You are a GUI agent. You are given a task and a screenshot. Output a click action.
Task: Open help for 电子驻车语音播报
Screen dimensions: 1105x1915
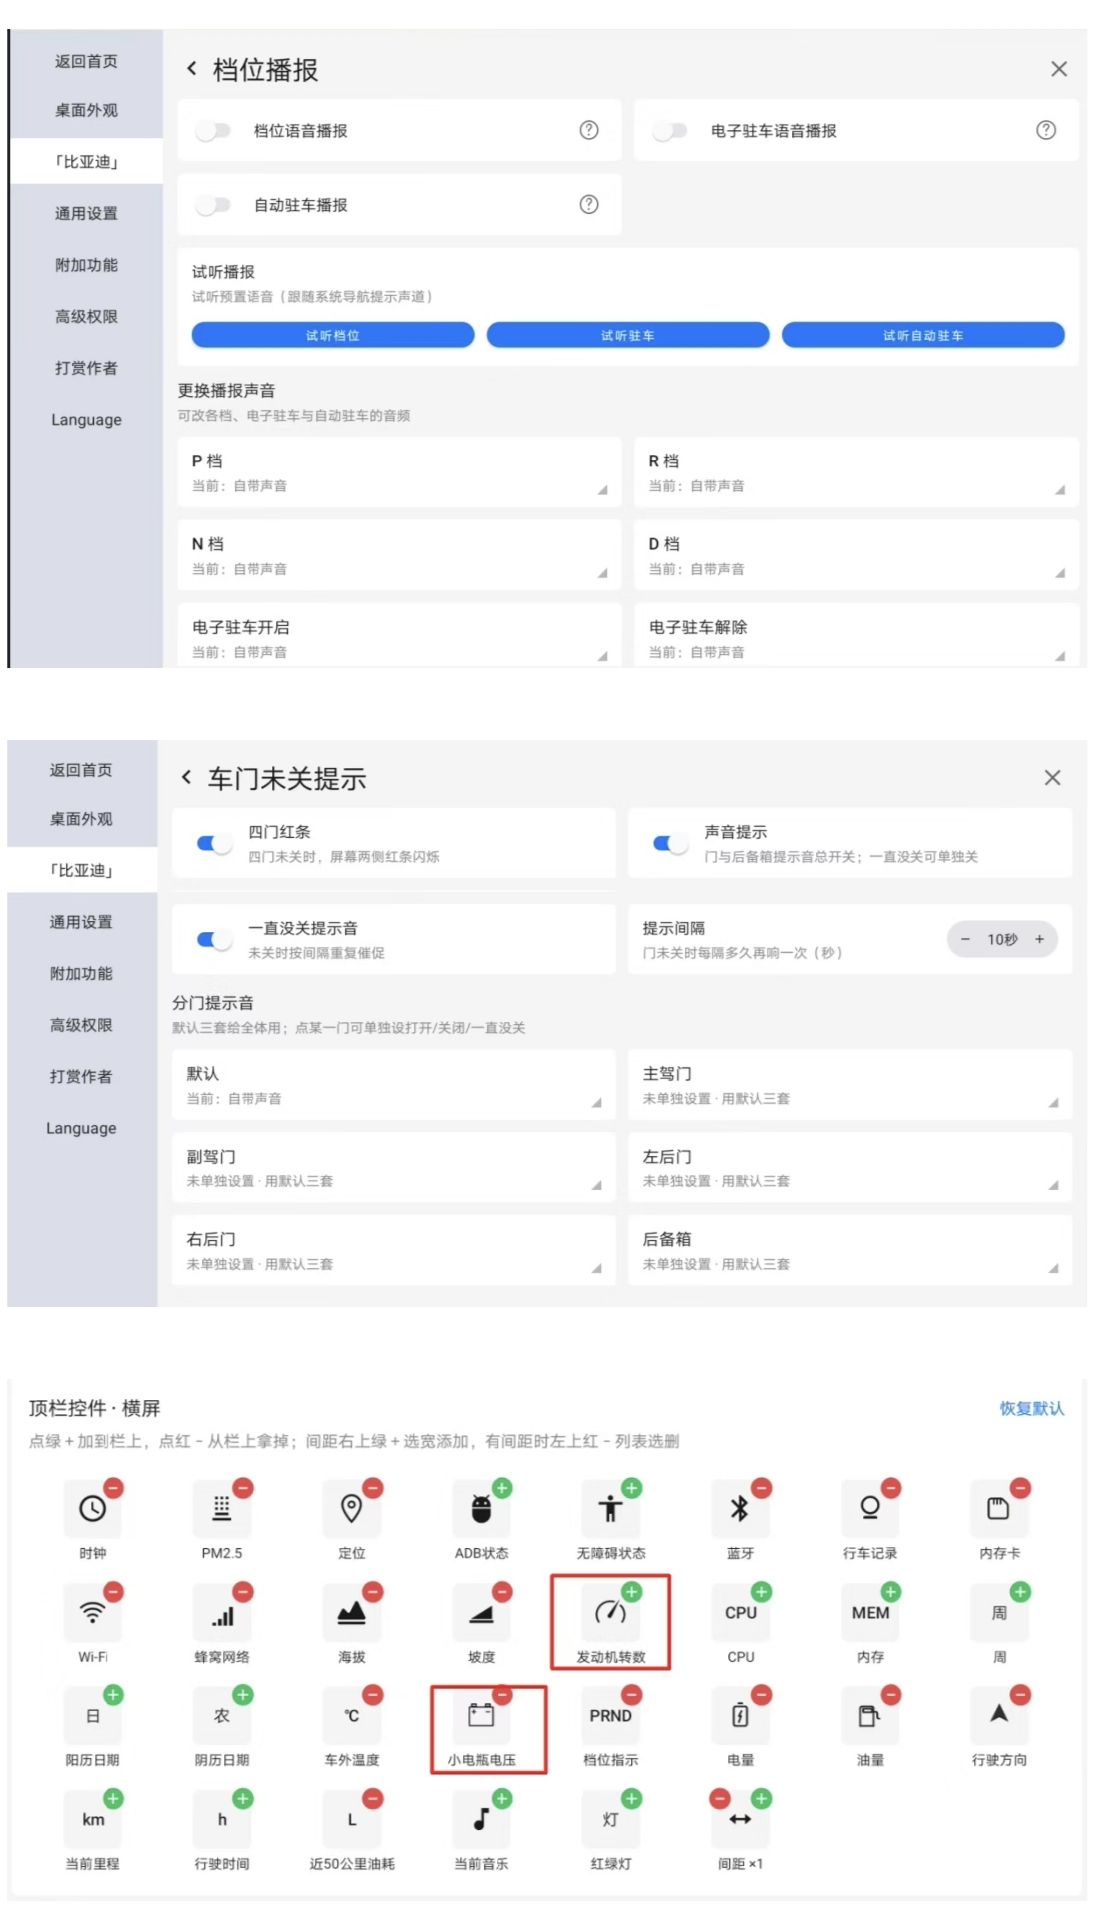coord(1046,130)
